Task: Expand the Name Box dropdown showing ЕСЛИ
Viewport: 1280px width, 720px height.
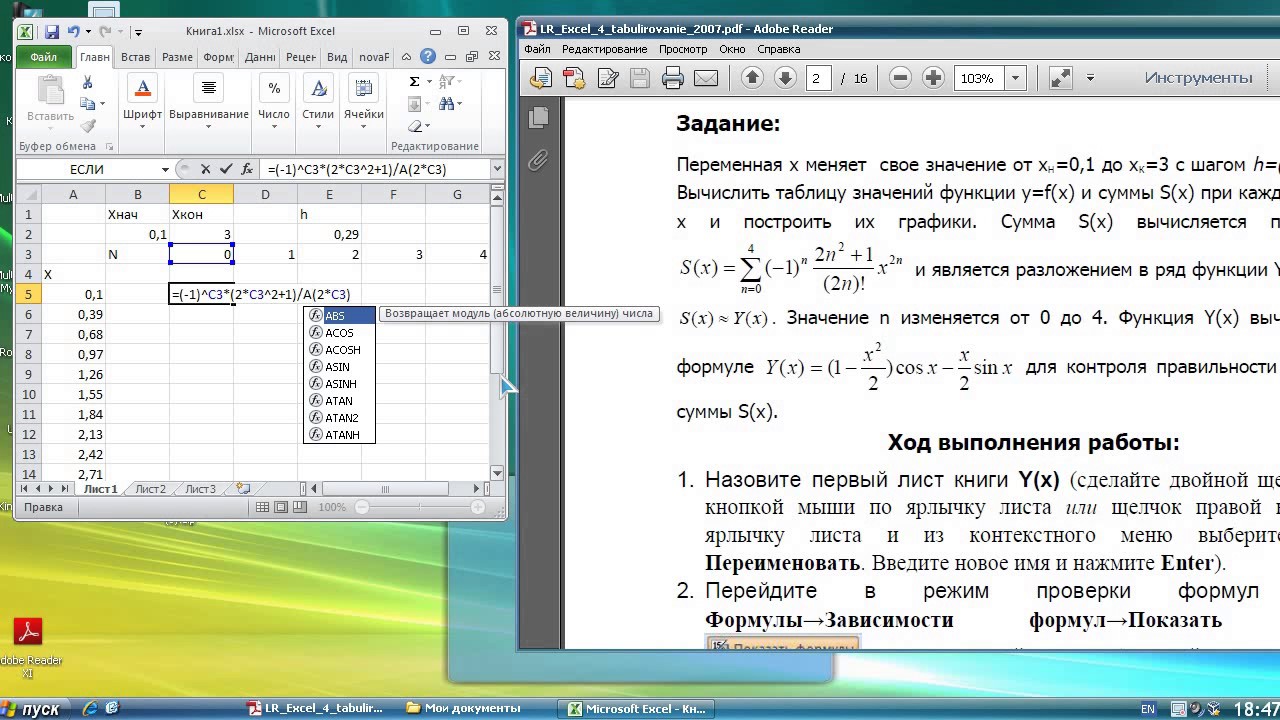Action: 165,170
